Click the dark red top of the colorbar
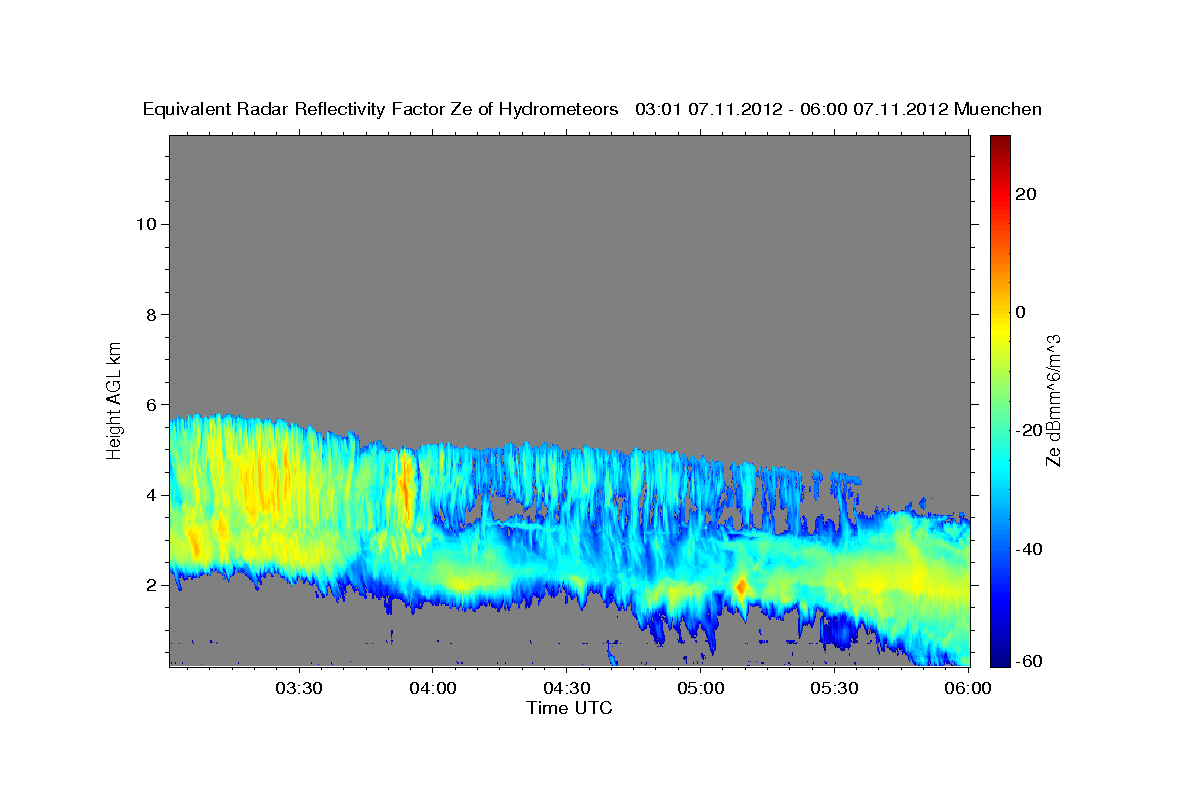Image resolution: width=1200 pixels, height=800 pixels. pyautogui.click(x=999, y=145)
